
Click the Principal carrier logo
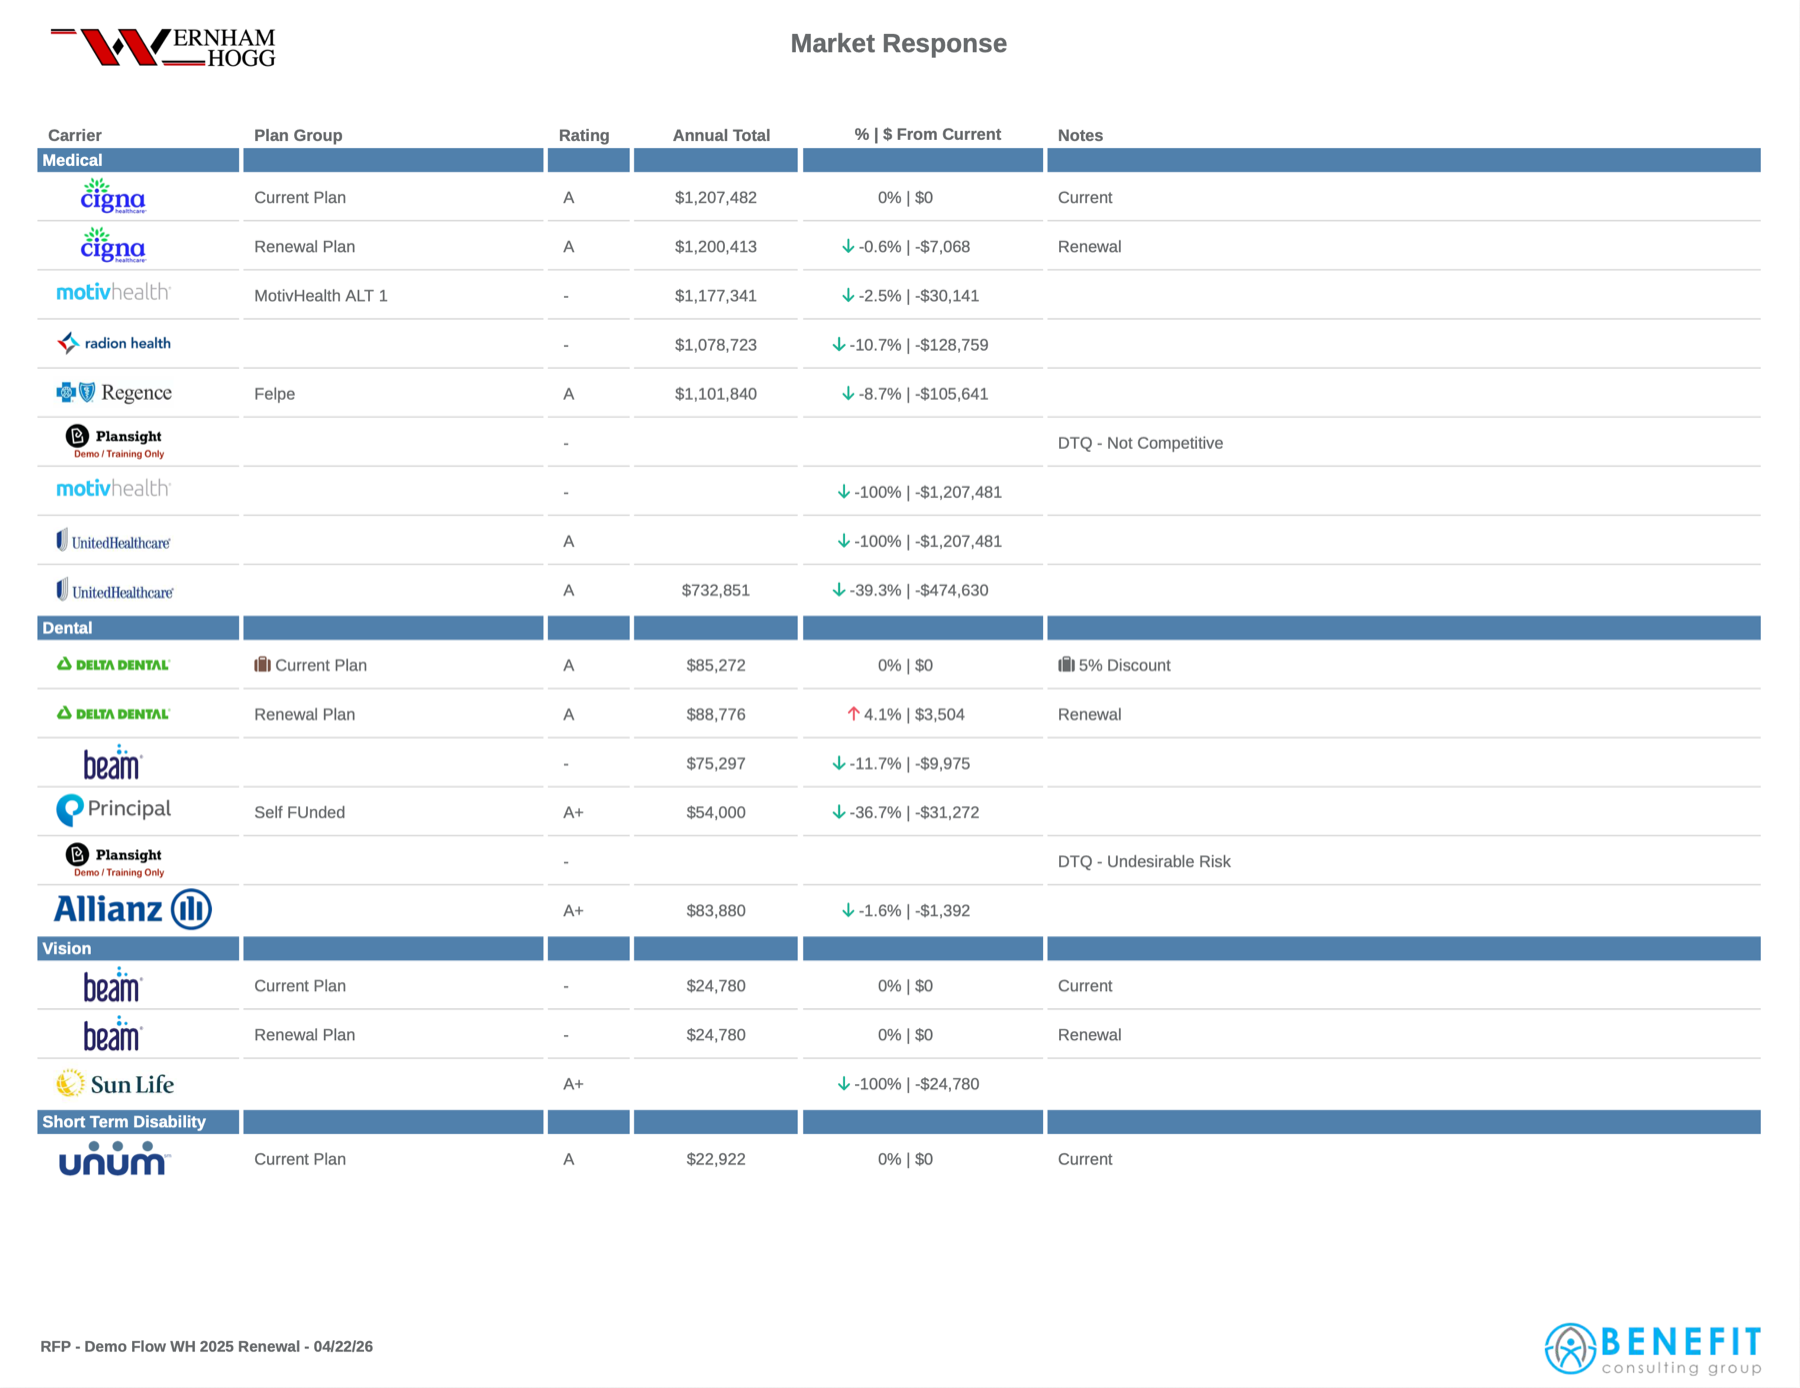coord(113,810)
